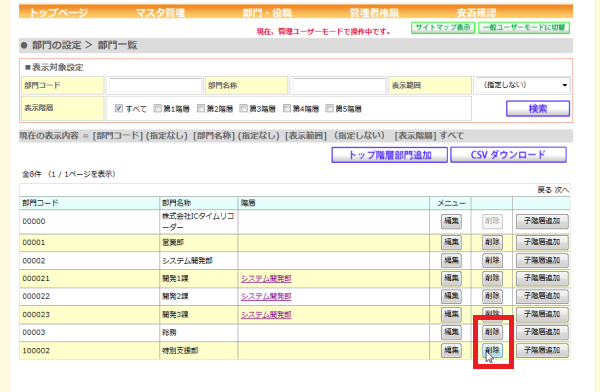
Task: Click the サイトマップ表示 button
Action: point(443,28)
